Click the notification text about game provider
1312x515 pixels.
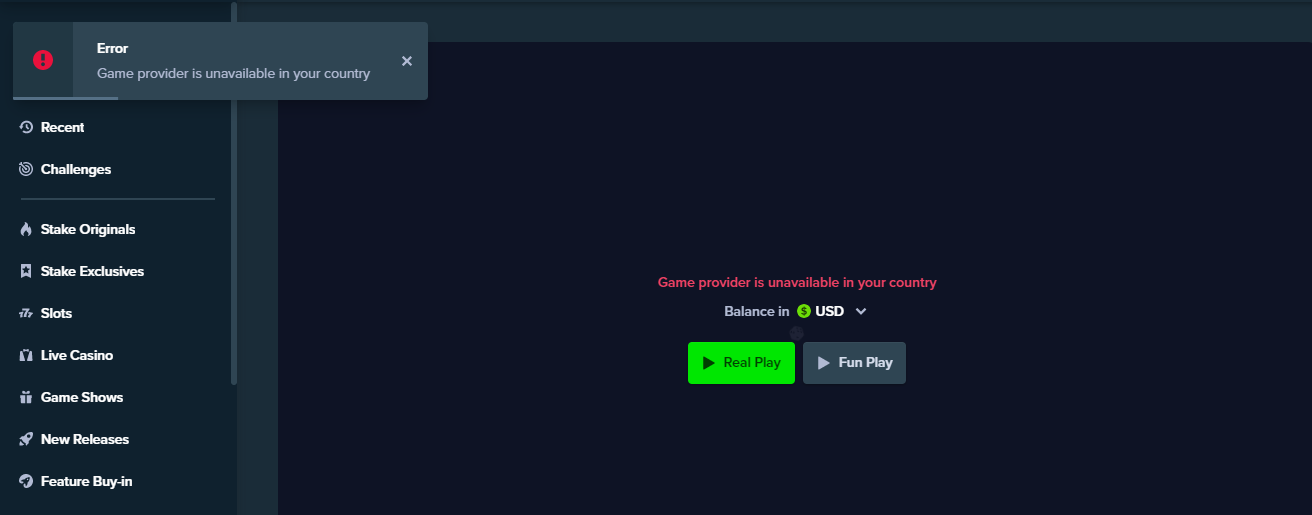(x=233, y=74)
